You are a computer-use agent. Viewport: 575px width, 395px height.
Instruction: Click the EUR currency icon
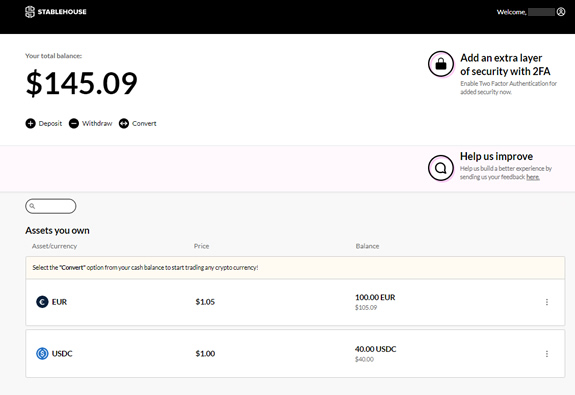pos(42,302)
